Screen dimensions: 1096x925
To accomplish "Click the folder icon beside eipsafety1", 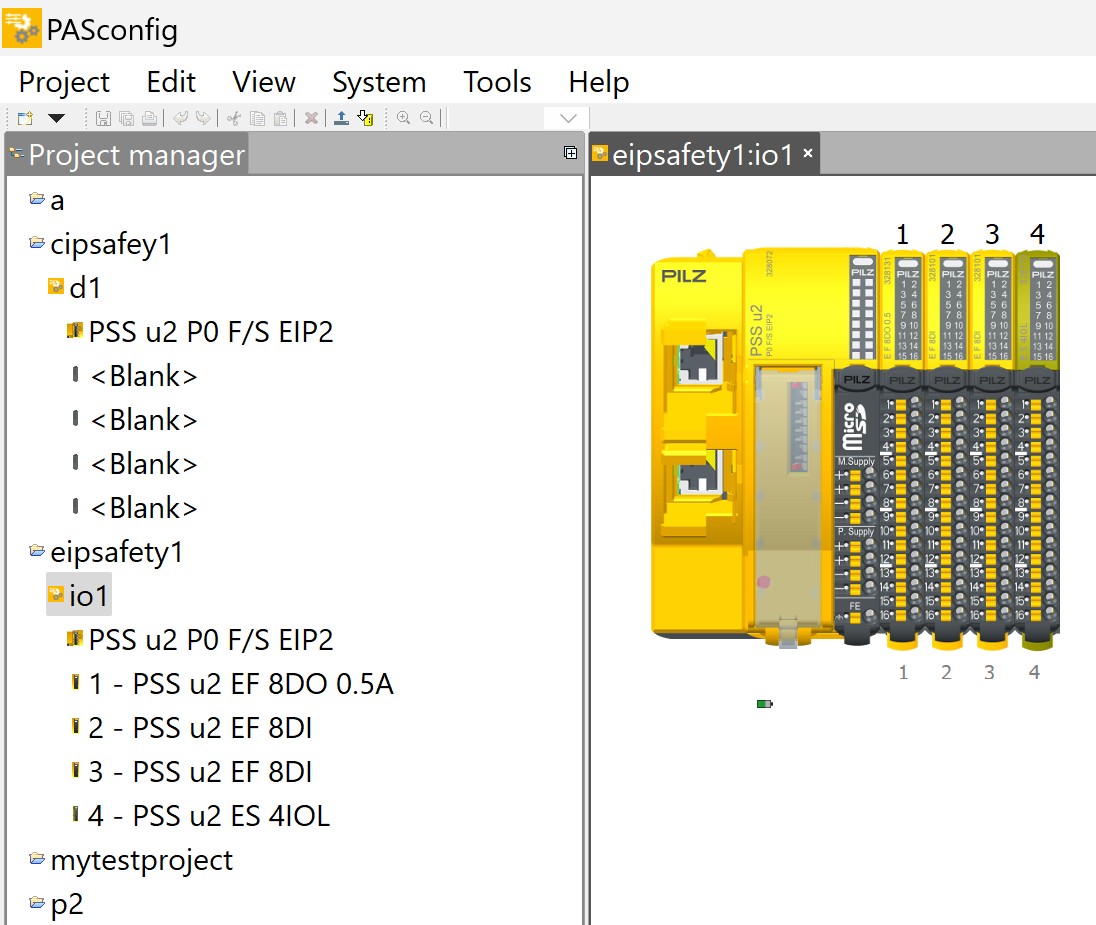I will click(x=37, y=550).
